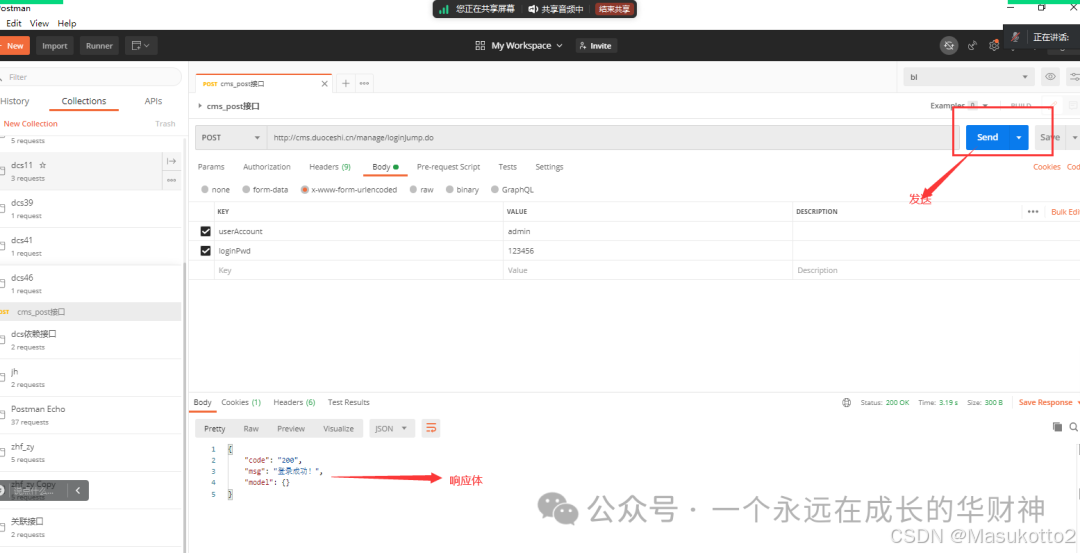
Task: Click the Import button
Action: pyautogui.click(x=55, y=46)
